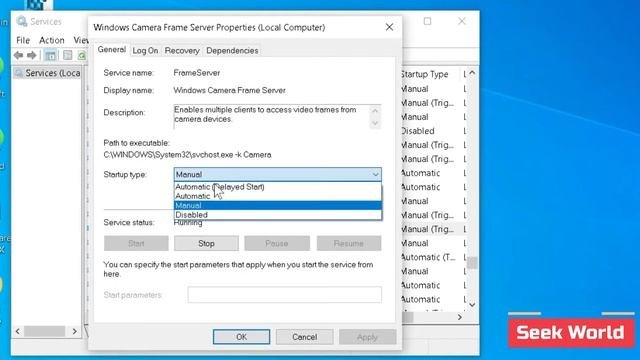The image size is (640, 360).
Task: Switch to the Log On tab
Action: [x=145, y=51]
